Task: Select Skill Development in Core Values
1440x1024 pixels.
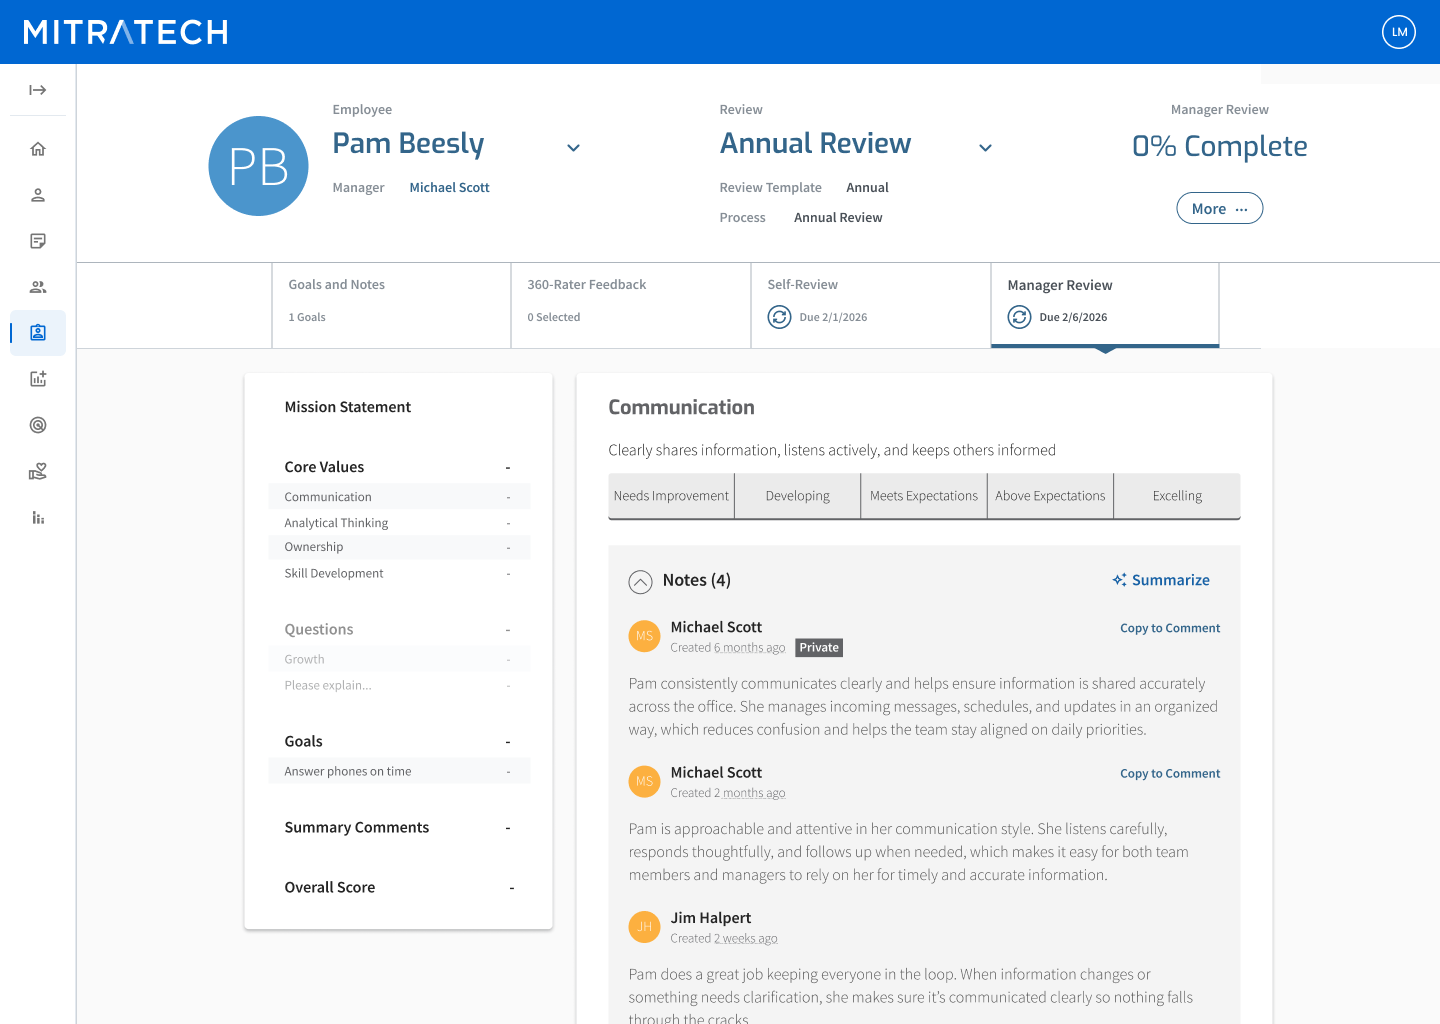Action: pos(399,573)
